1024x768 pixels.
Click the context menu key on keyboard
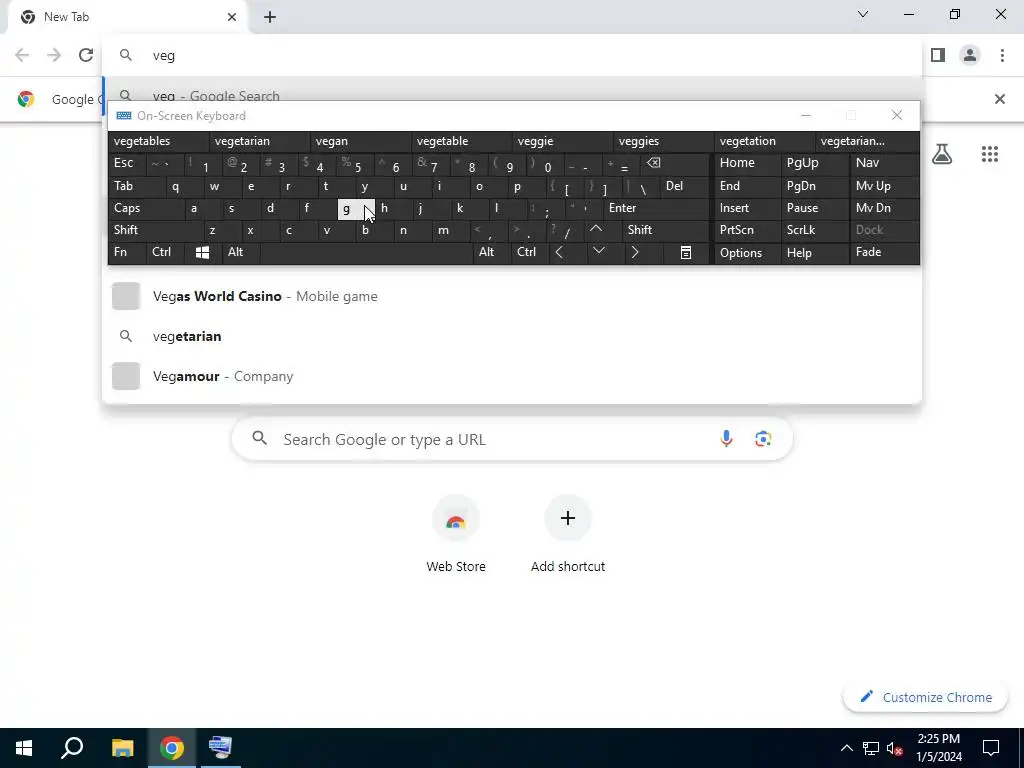coord(686,253)
